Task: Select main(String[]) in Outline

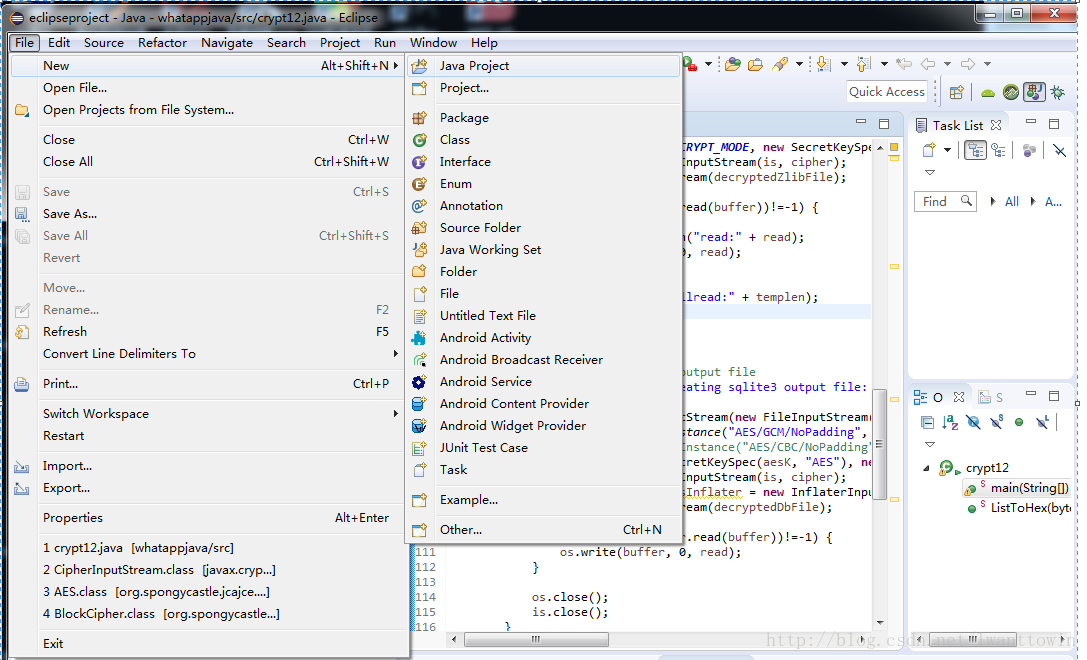Action: click(1029, 488)
